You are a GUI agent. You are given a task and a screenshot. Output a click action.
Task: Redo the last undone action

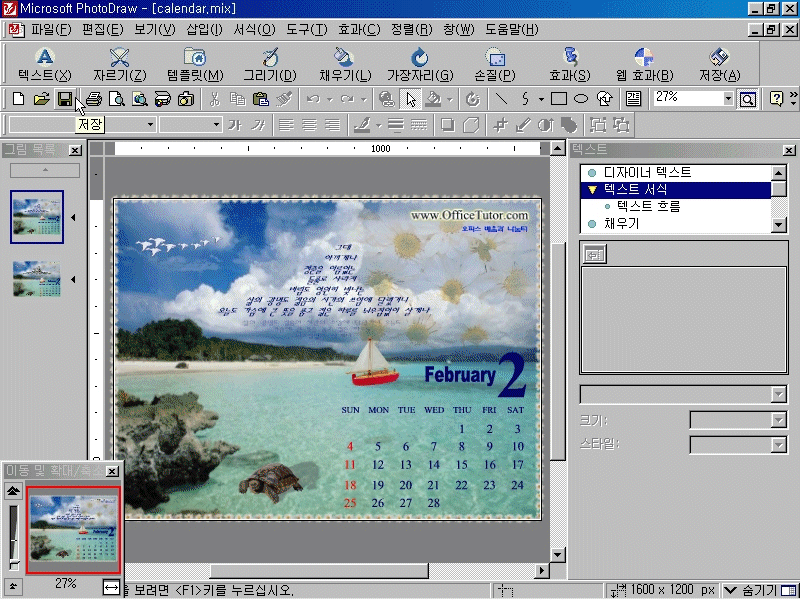click(347, 98)
